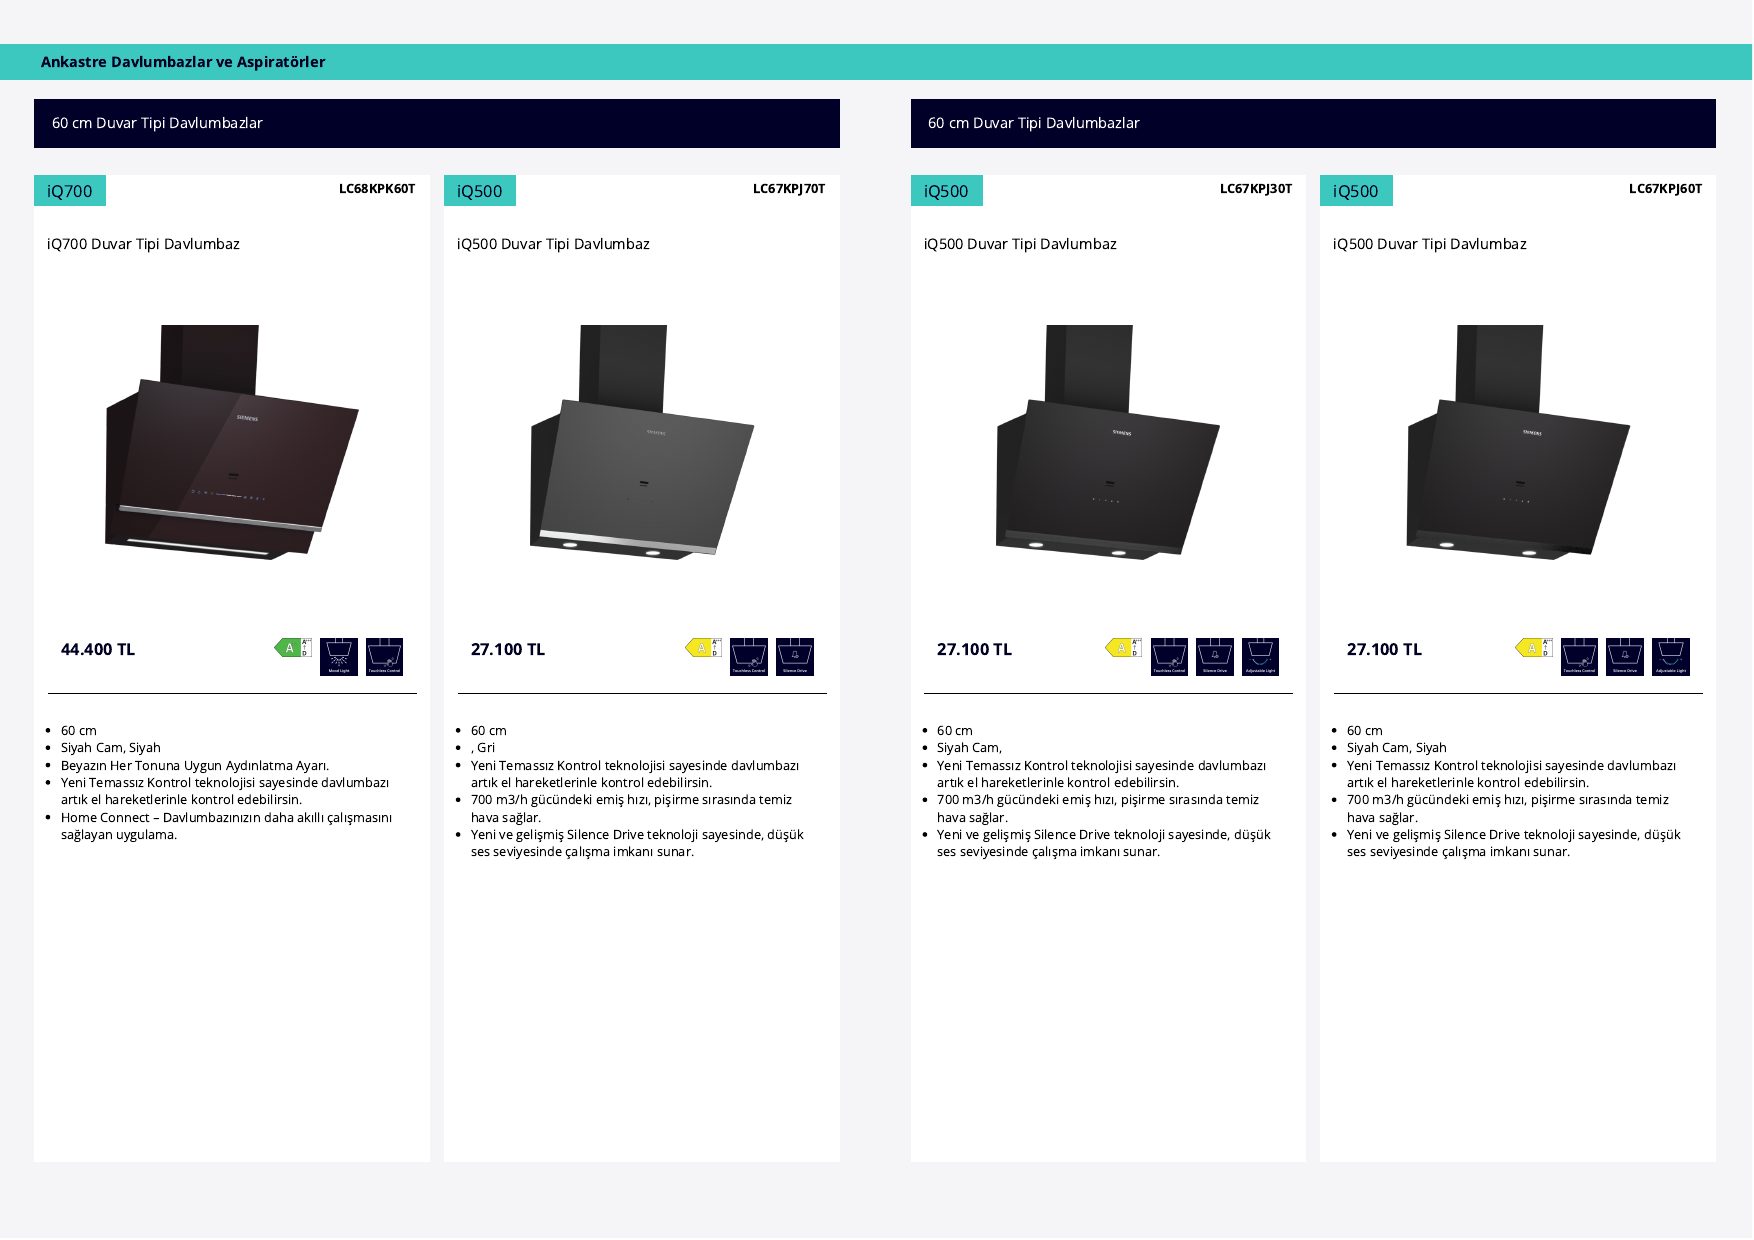Click the 27.100 TL price of LC67KPJ60T
Image resolution: width=1754 pixels, height=1240 pixels.
tap(1384, 650)
